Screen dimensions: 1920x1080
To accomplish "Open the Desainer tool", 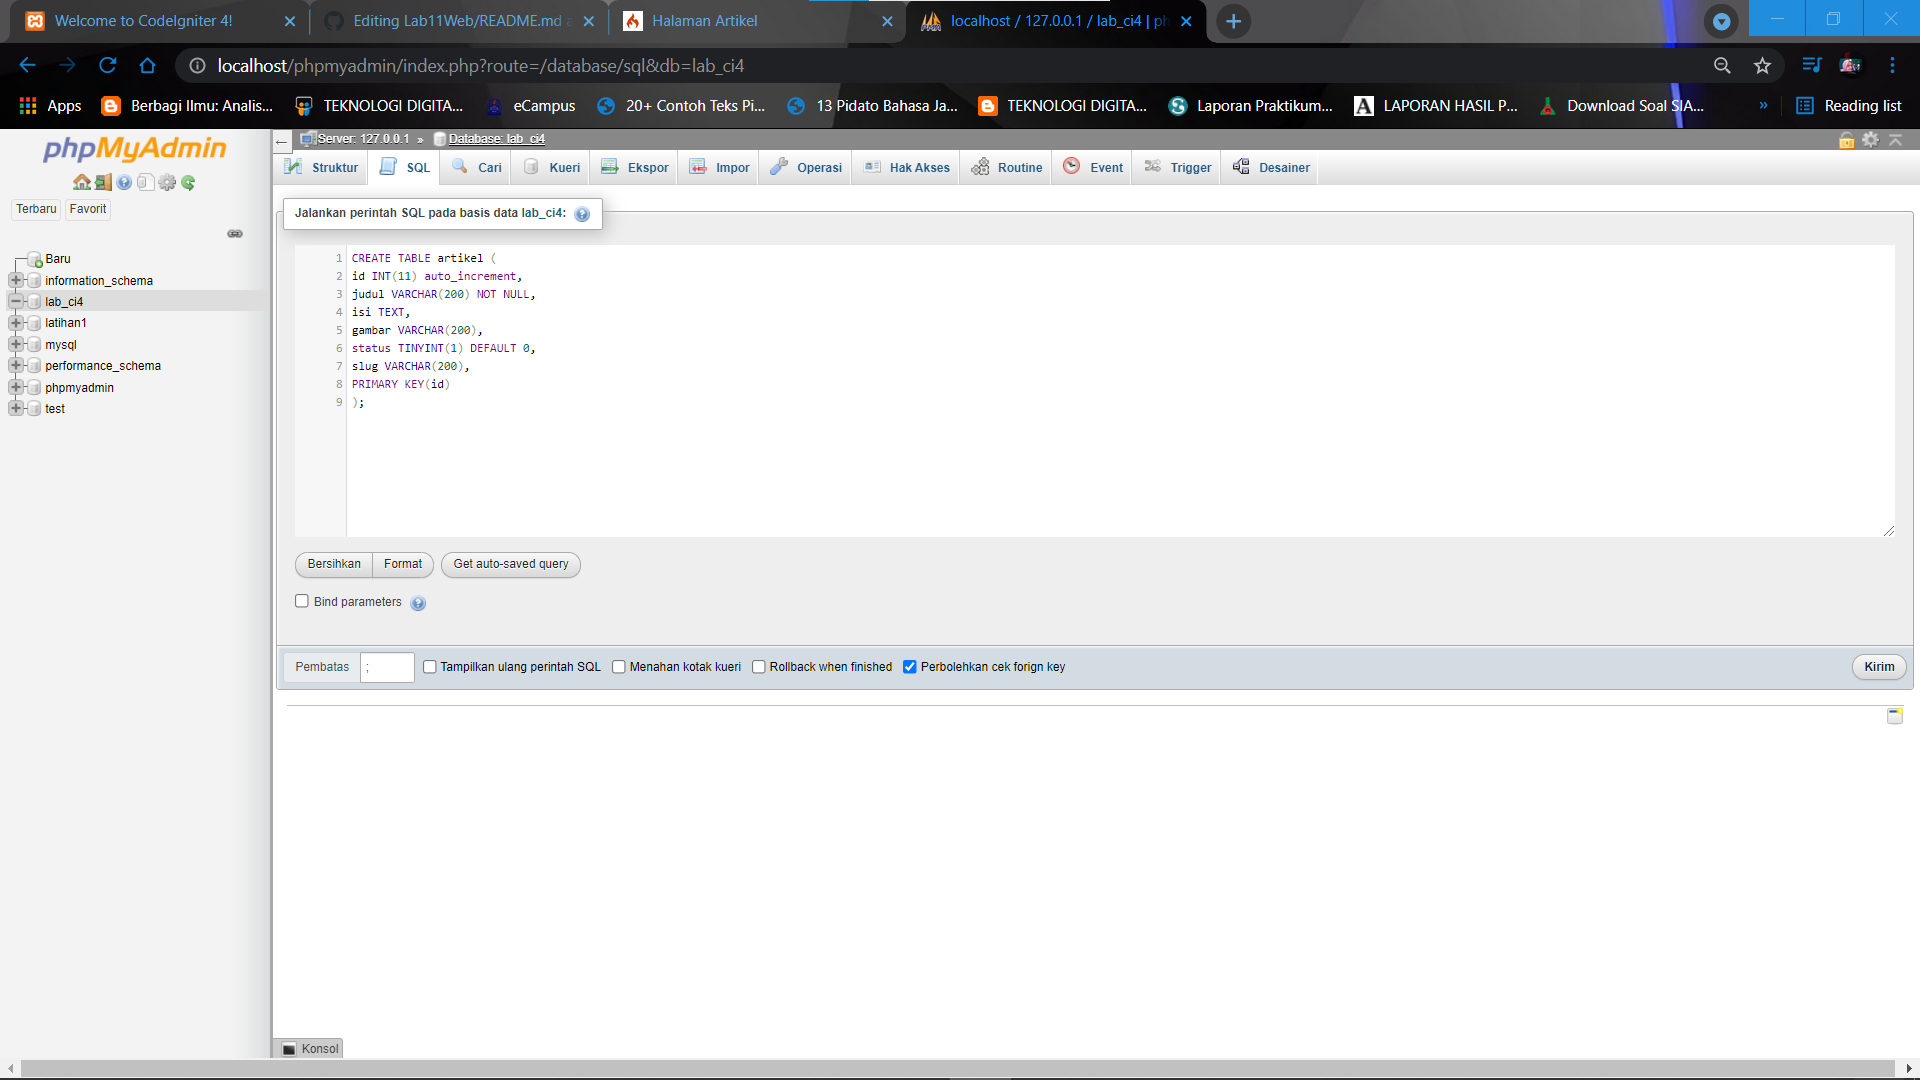I will pyautogui.click(x=1269, y=167).
